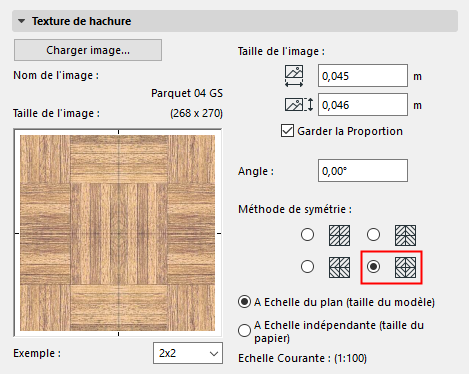469x374 pixels.
Task: Click the top-left symmetry pattern icon
Action: (x=339, y=235)
